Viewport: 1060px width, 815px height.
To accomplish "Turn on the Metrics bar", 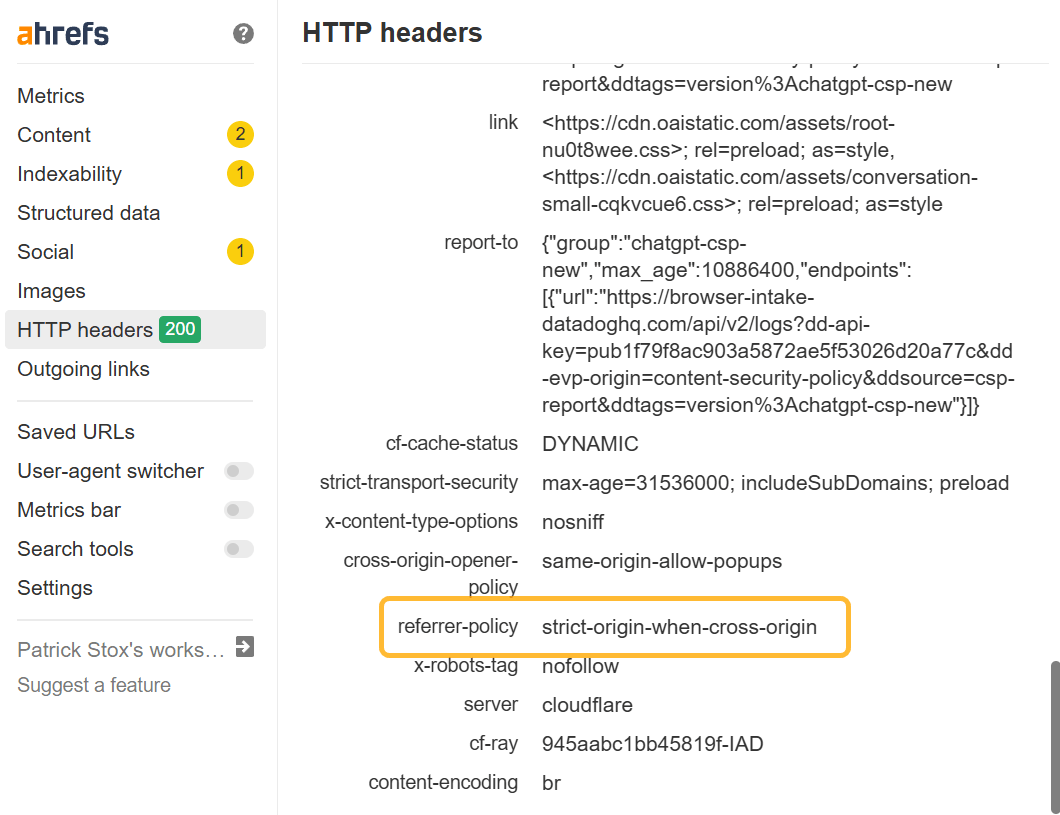I will coord(238,509).
